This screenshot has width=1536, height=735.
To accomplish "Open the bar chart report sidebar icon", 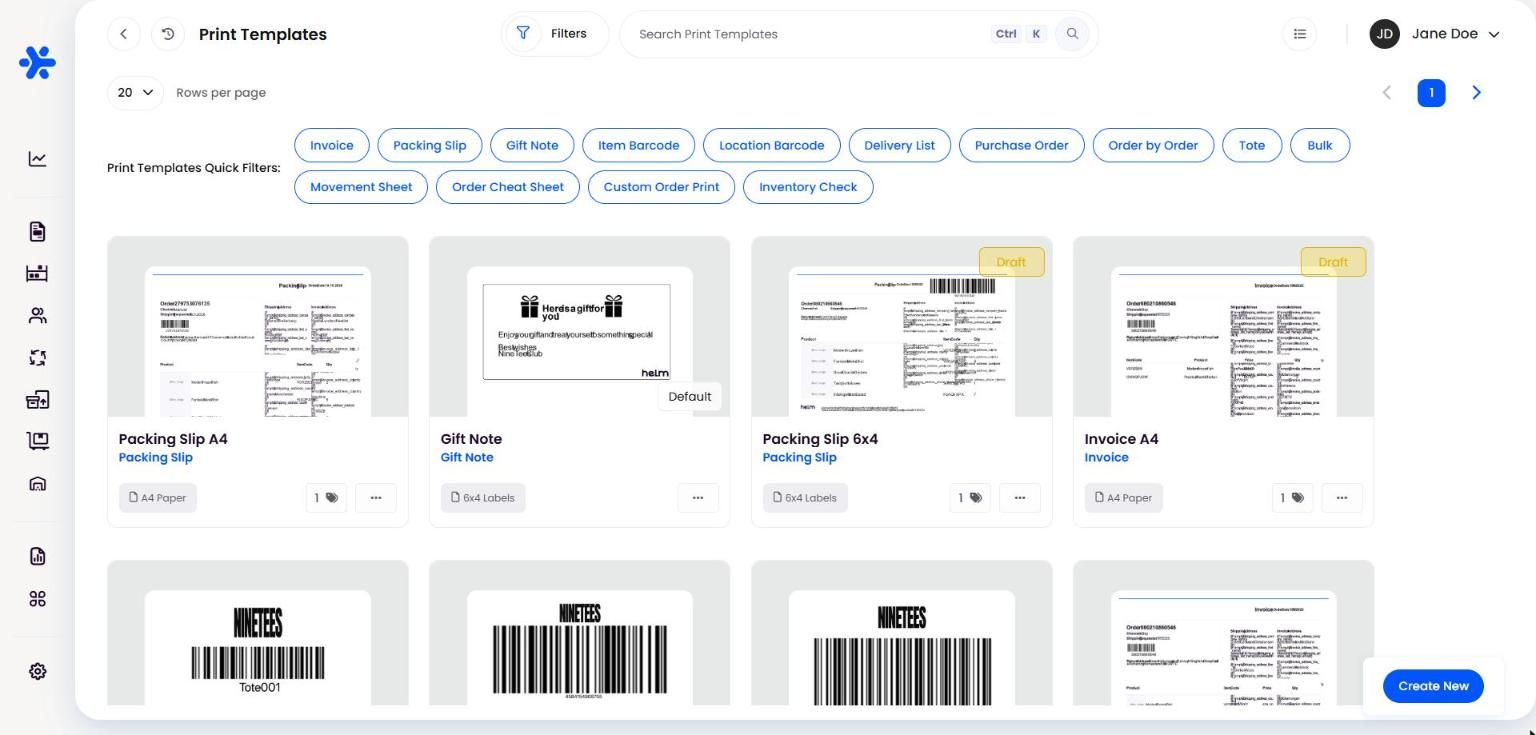I will [37, 557].
